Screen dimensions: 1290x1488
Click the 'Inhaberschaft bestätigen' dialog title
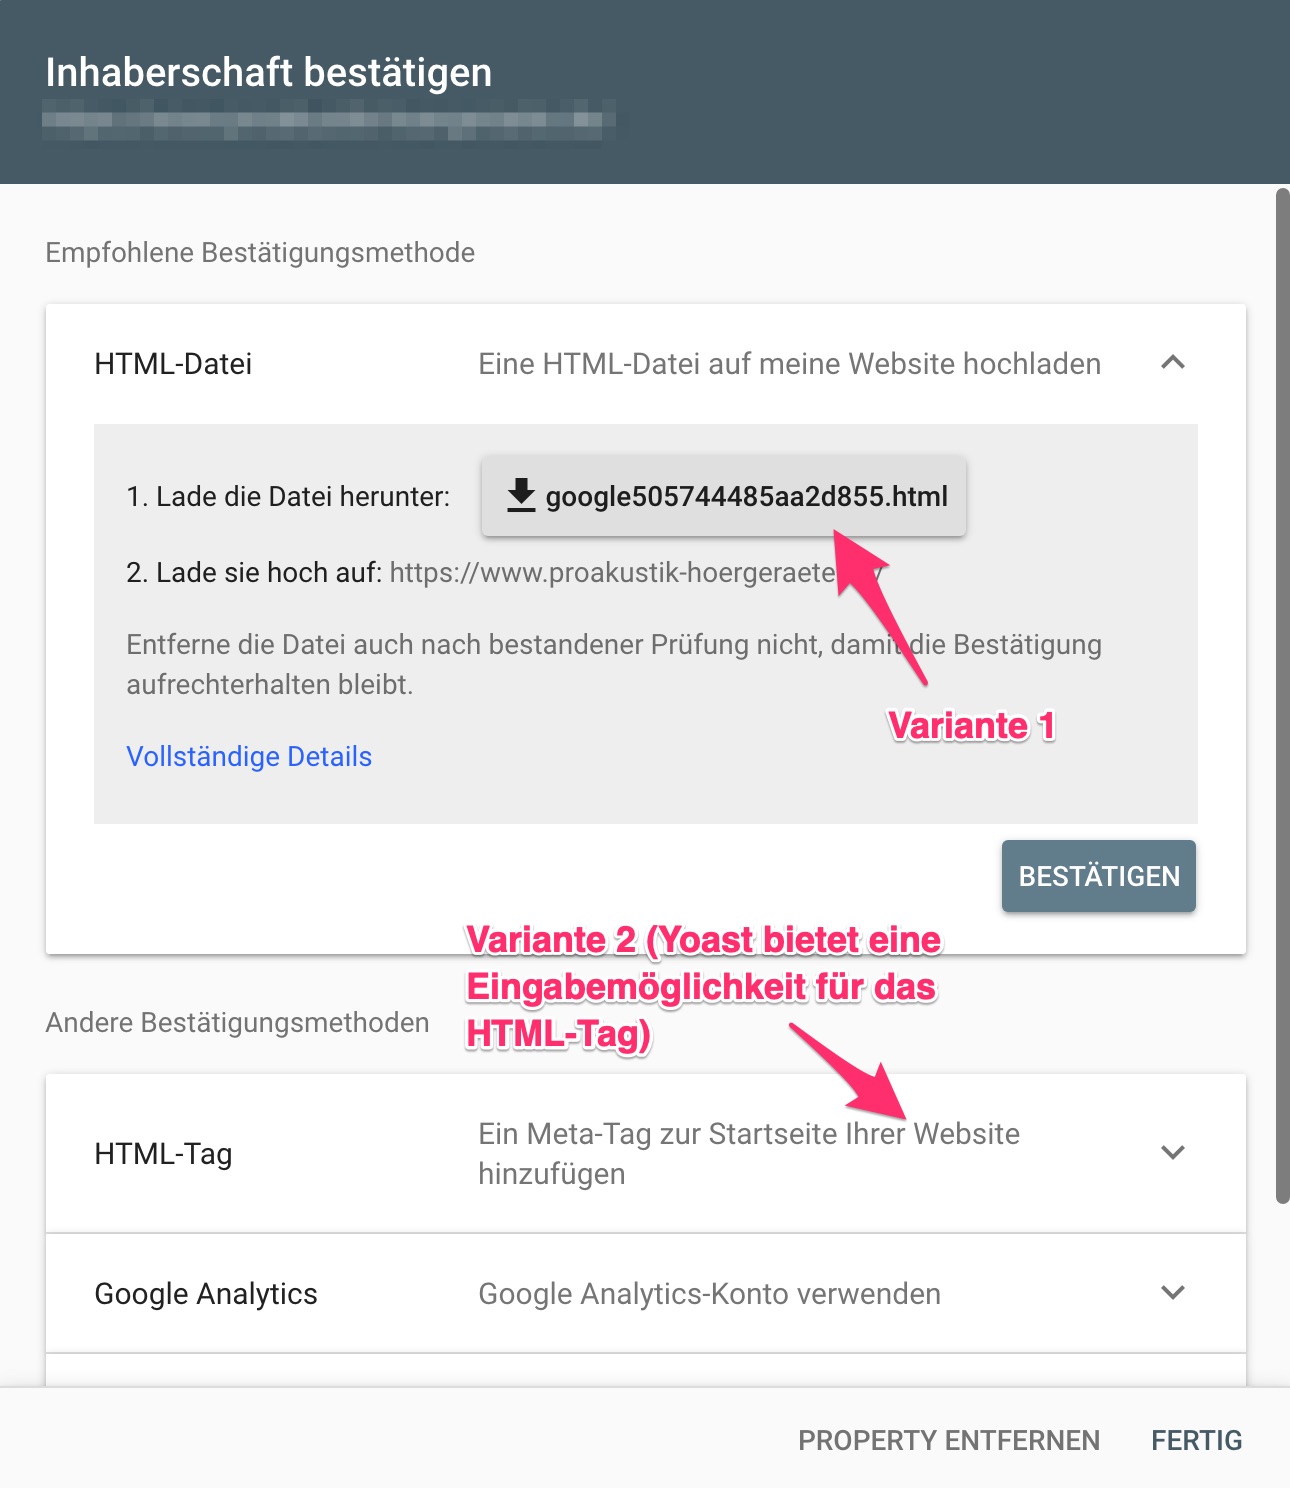click(x=269, y=73)
